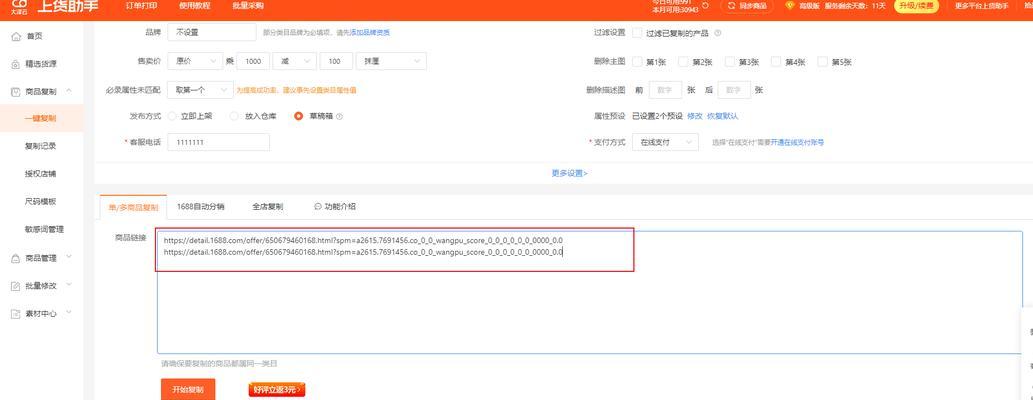Click the multiplier field showing 1000
This screenshot has width=1033, height=400.
tap(253, 61)
